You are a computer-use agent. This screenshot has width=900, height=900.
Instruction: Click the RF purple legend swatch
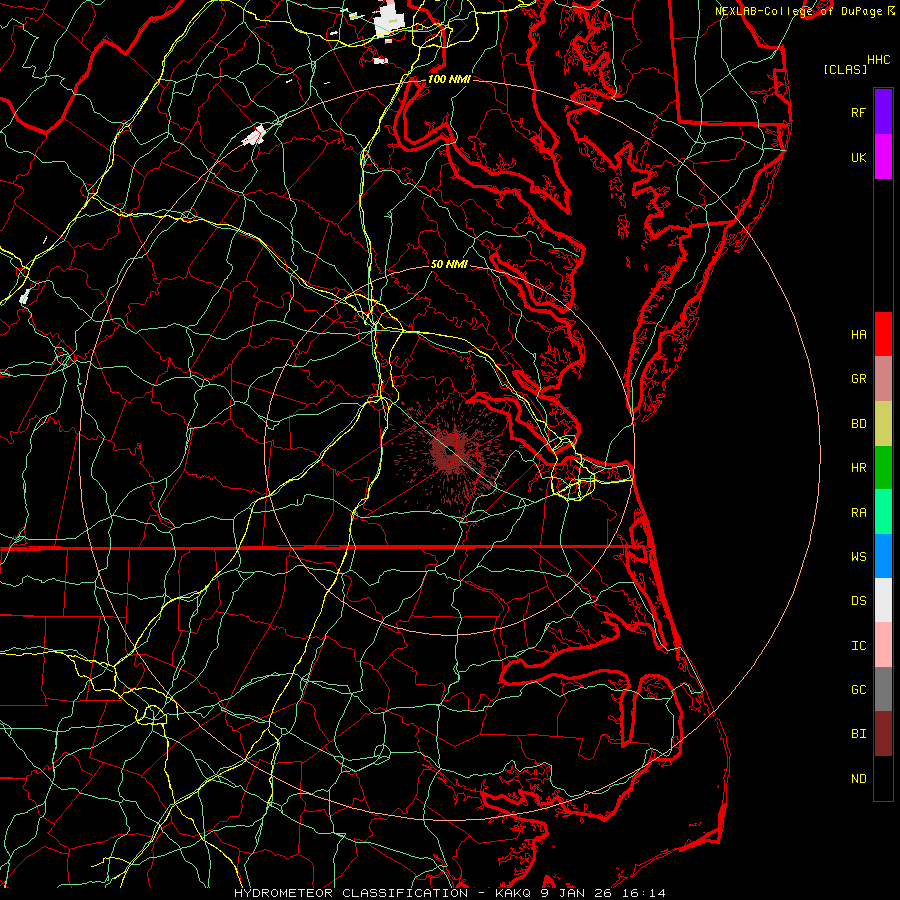coord(883,112)
